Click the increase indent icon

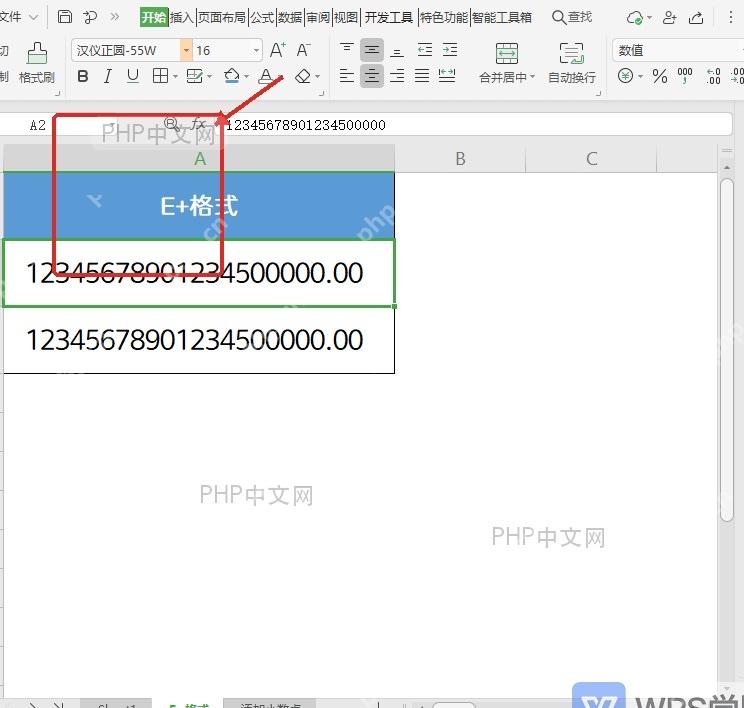pyautogui.click(x=449, y=50)
